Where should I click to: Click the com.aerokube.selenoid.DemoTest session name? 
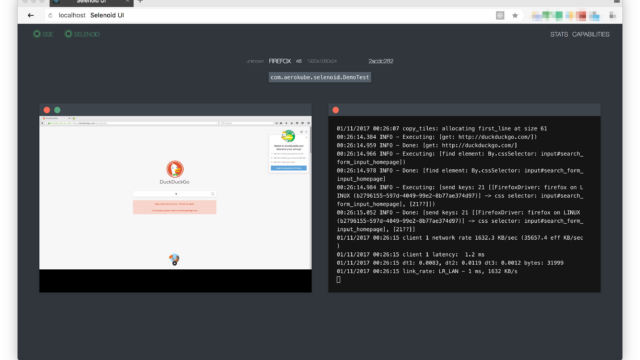tap(320, 77)
